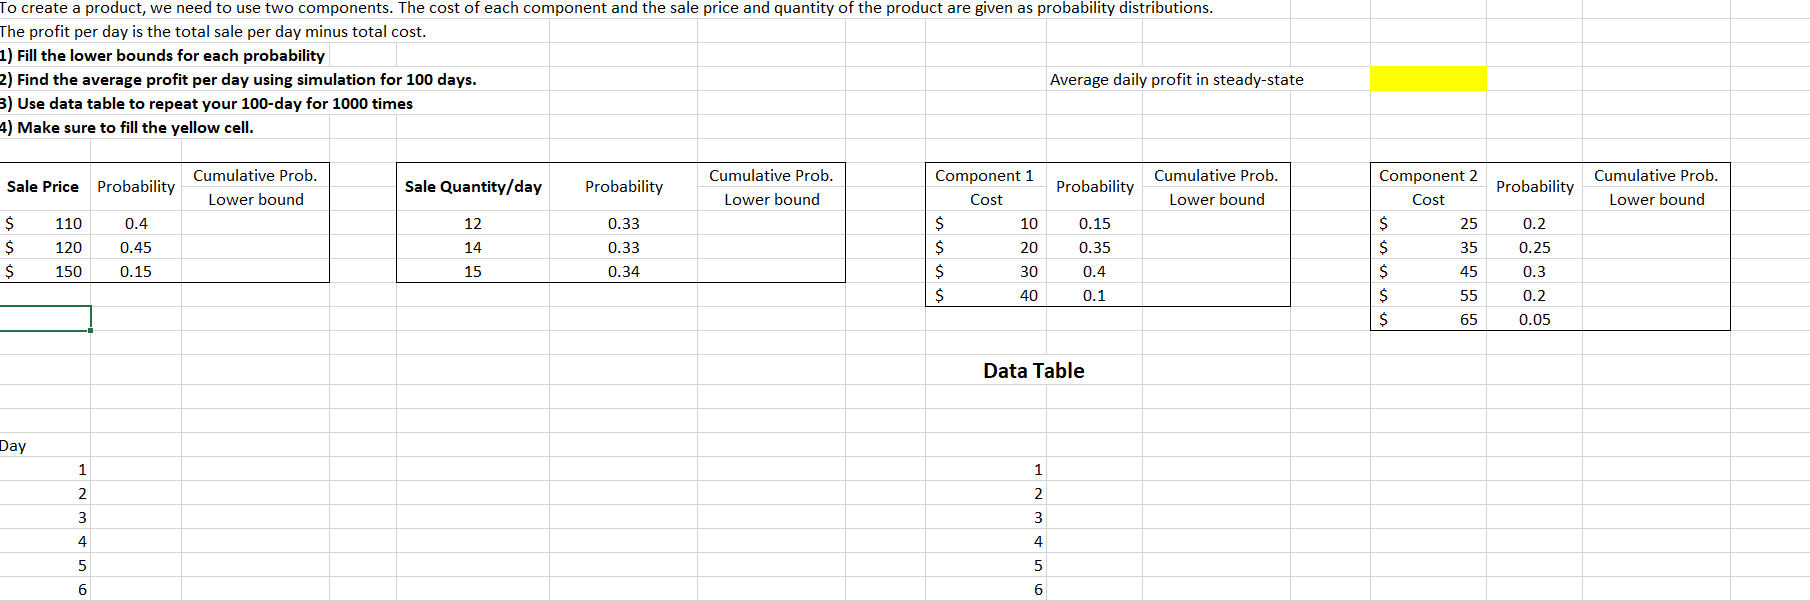
Task: Click probability 0.1 for Component 1 cost 40
Action: 1095,296
